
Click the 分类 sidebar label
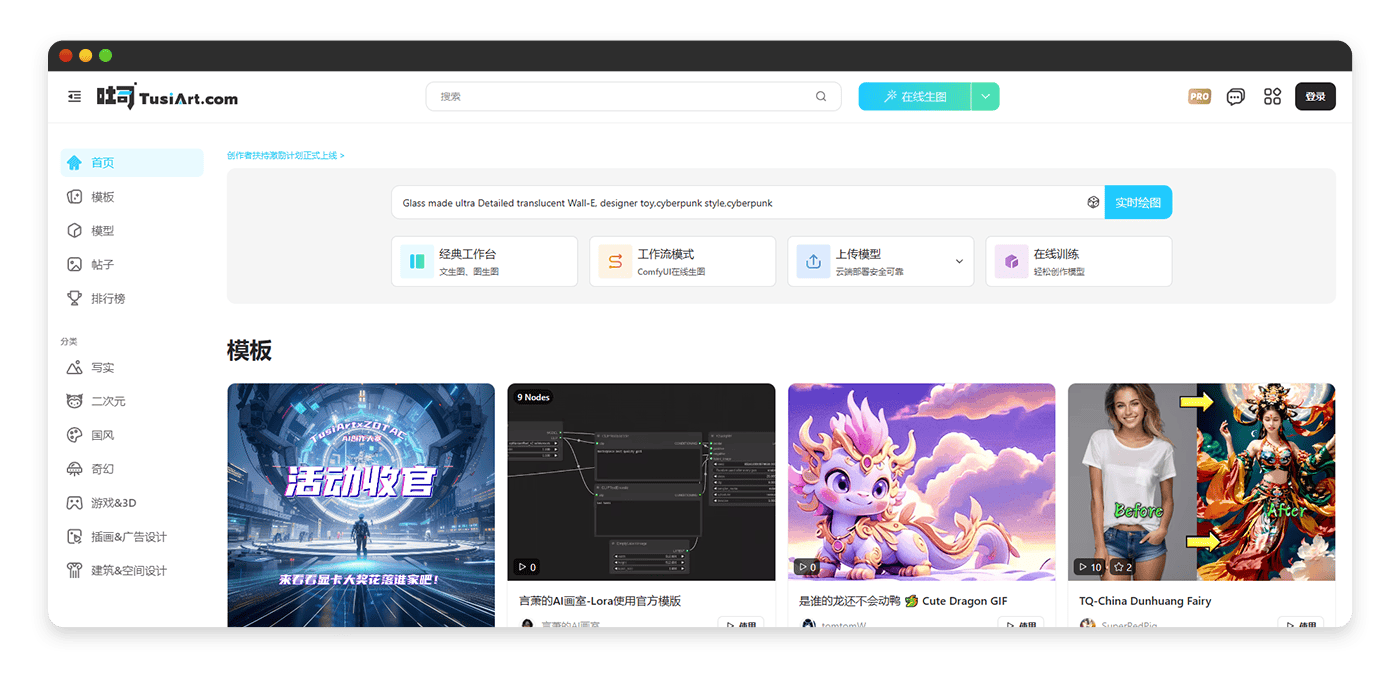pos(69,342)
